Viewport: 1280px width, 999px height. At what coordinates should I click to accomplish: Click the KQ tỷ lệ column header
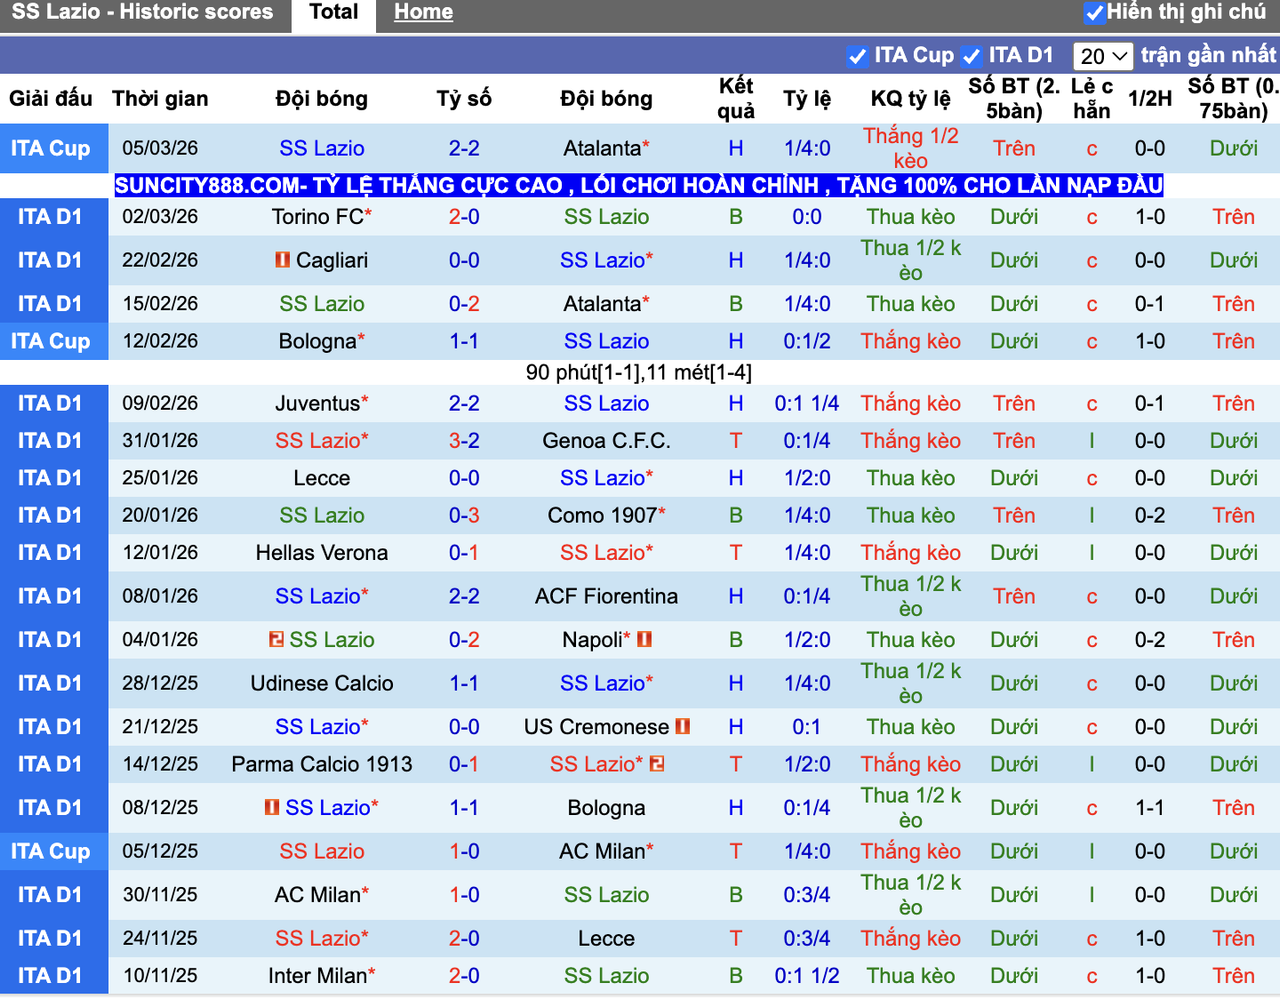tap(911, 98)
